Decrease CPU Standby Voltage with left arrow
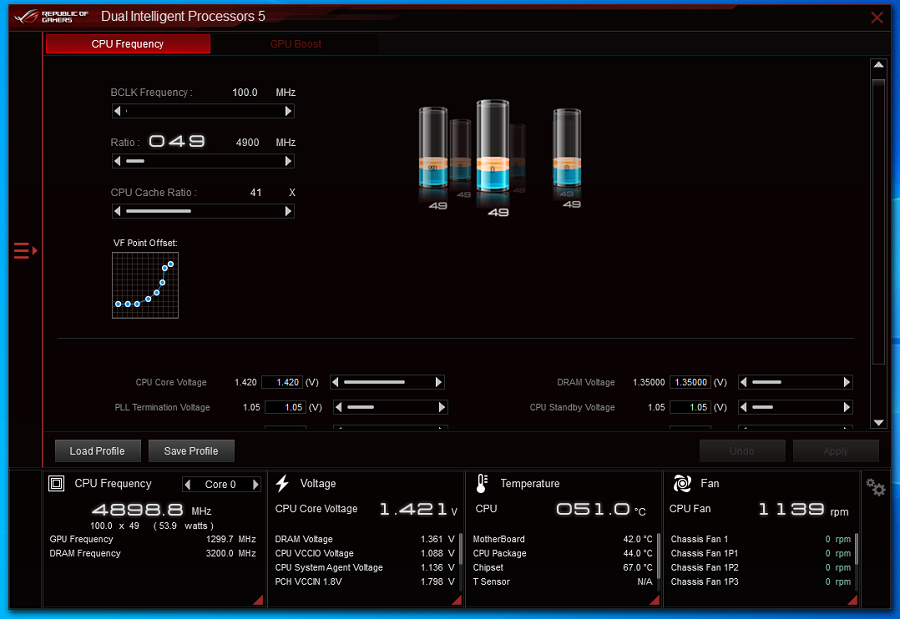This screenshot has height=619, width=900. coord(744,407)
